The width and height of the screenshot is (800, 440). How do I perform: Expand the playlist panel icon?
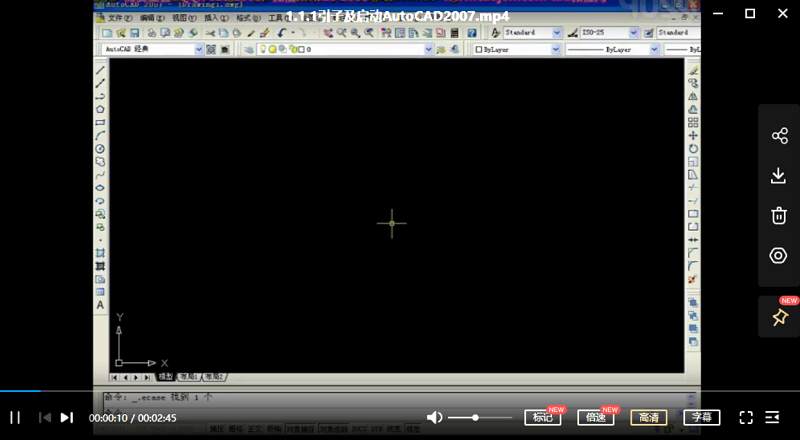[772, 417]
